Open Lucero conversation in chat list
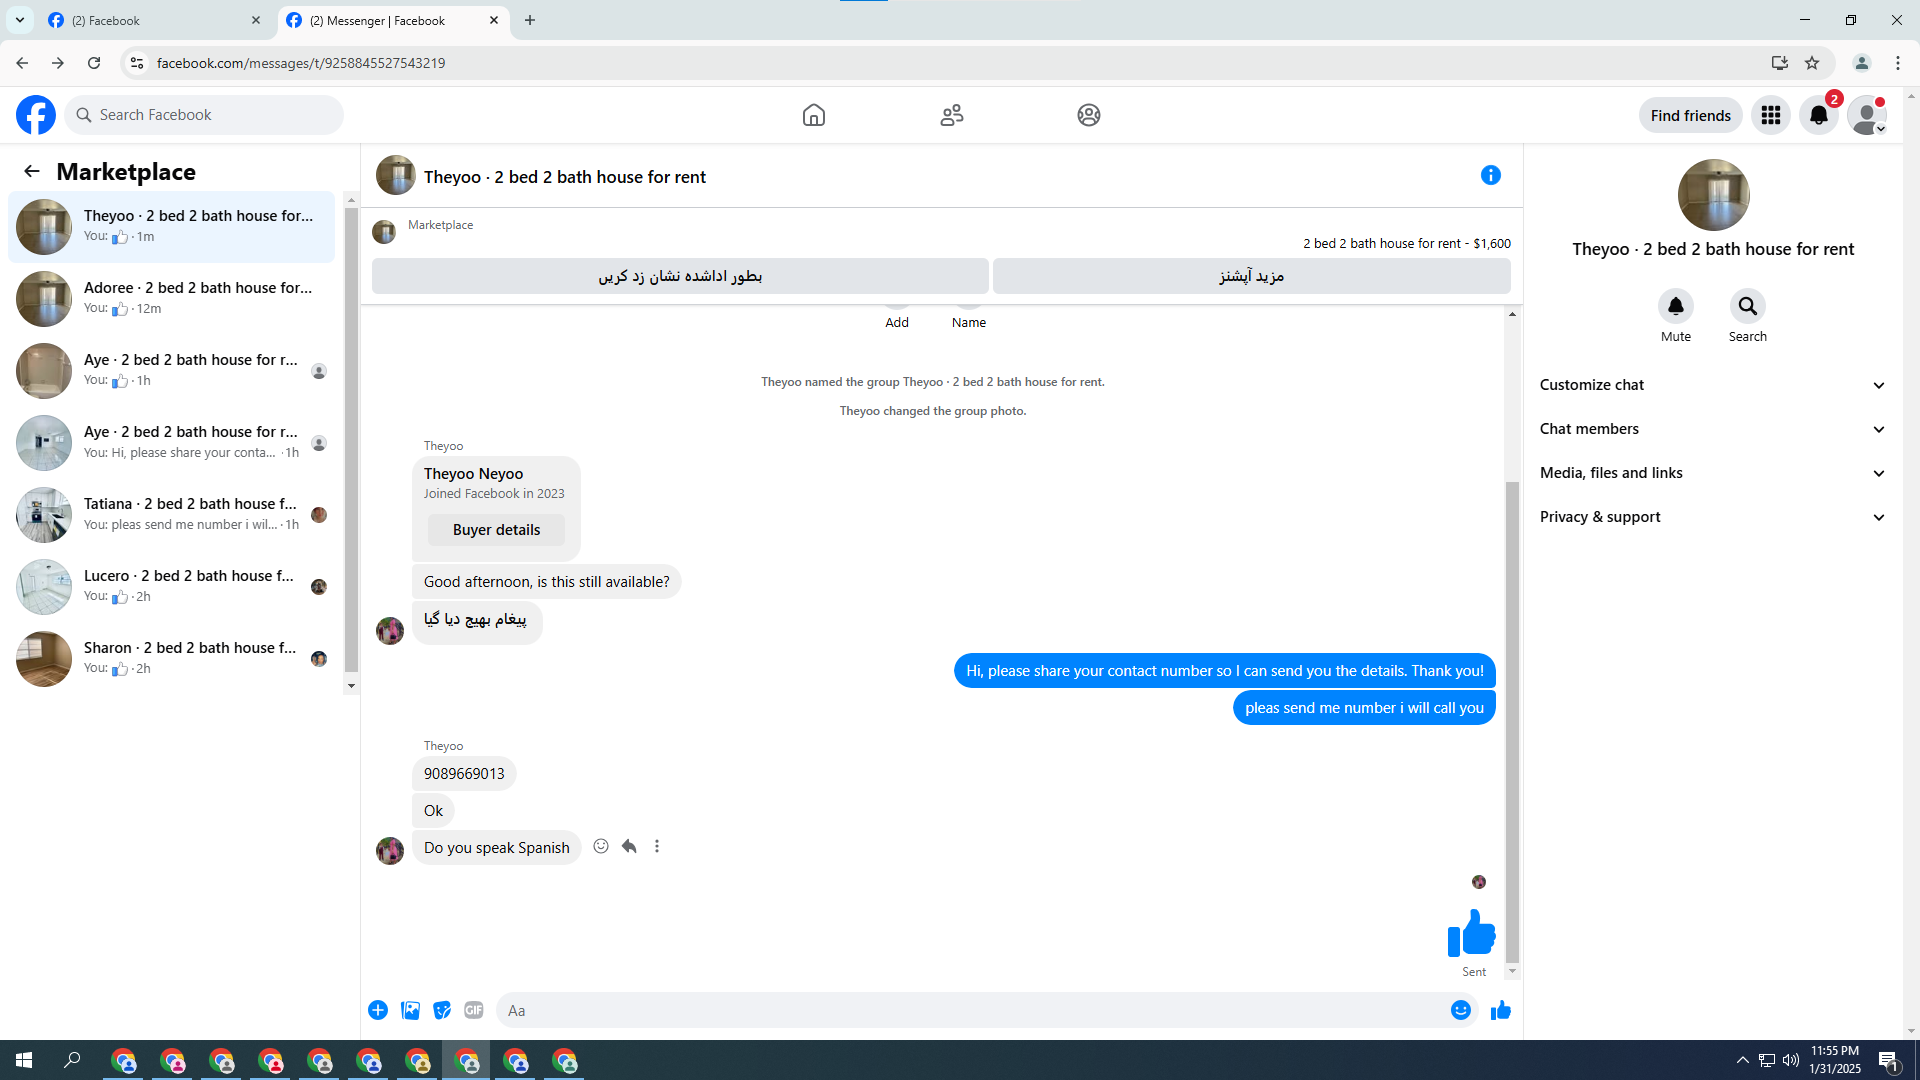Image resolution: width=1920 pixels, height=1080 pixels. [172, 587]
